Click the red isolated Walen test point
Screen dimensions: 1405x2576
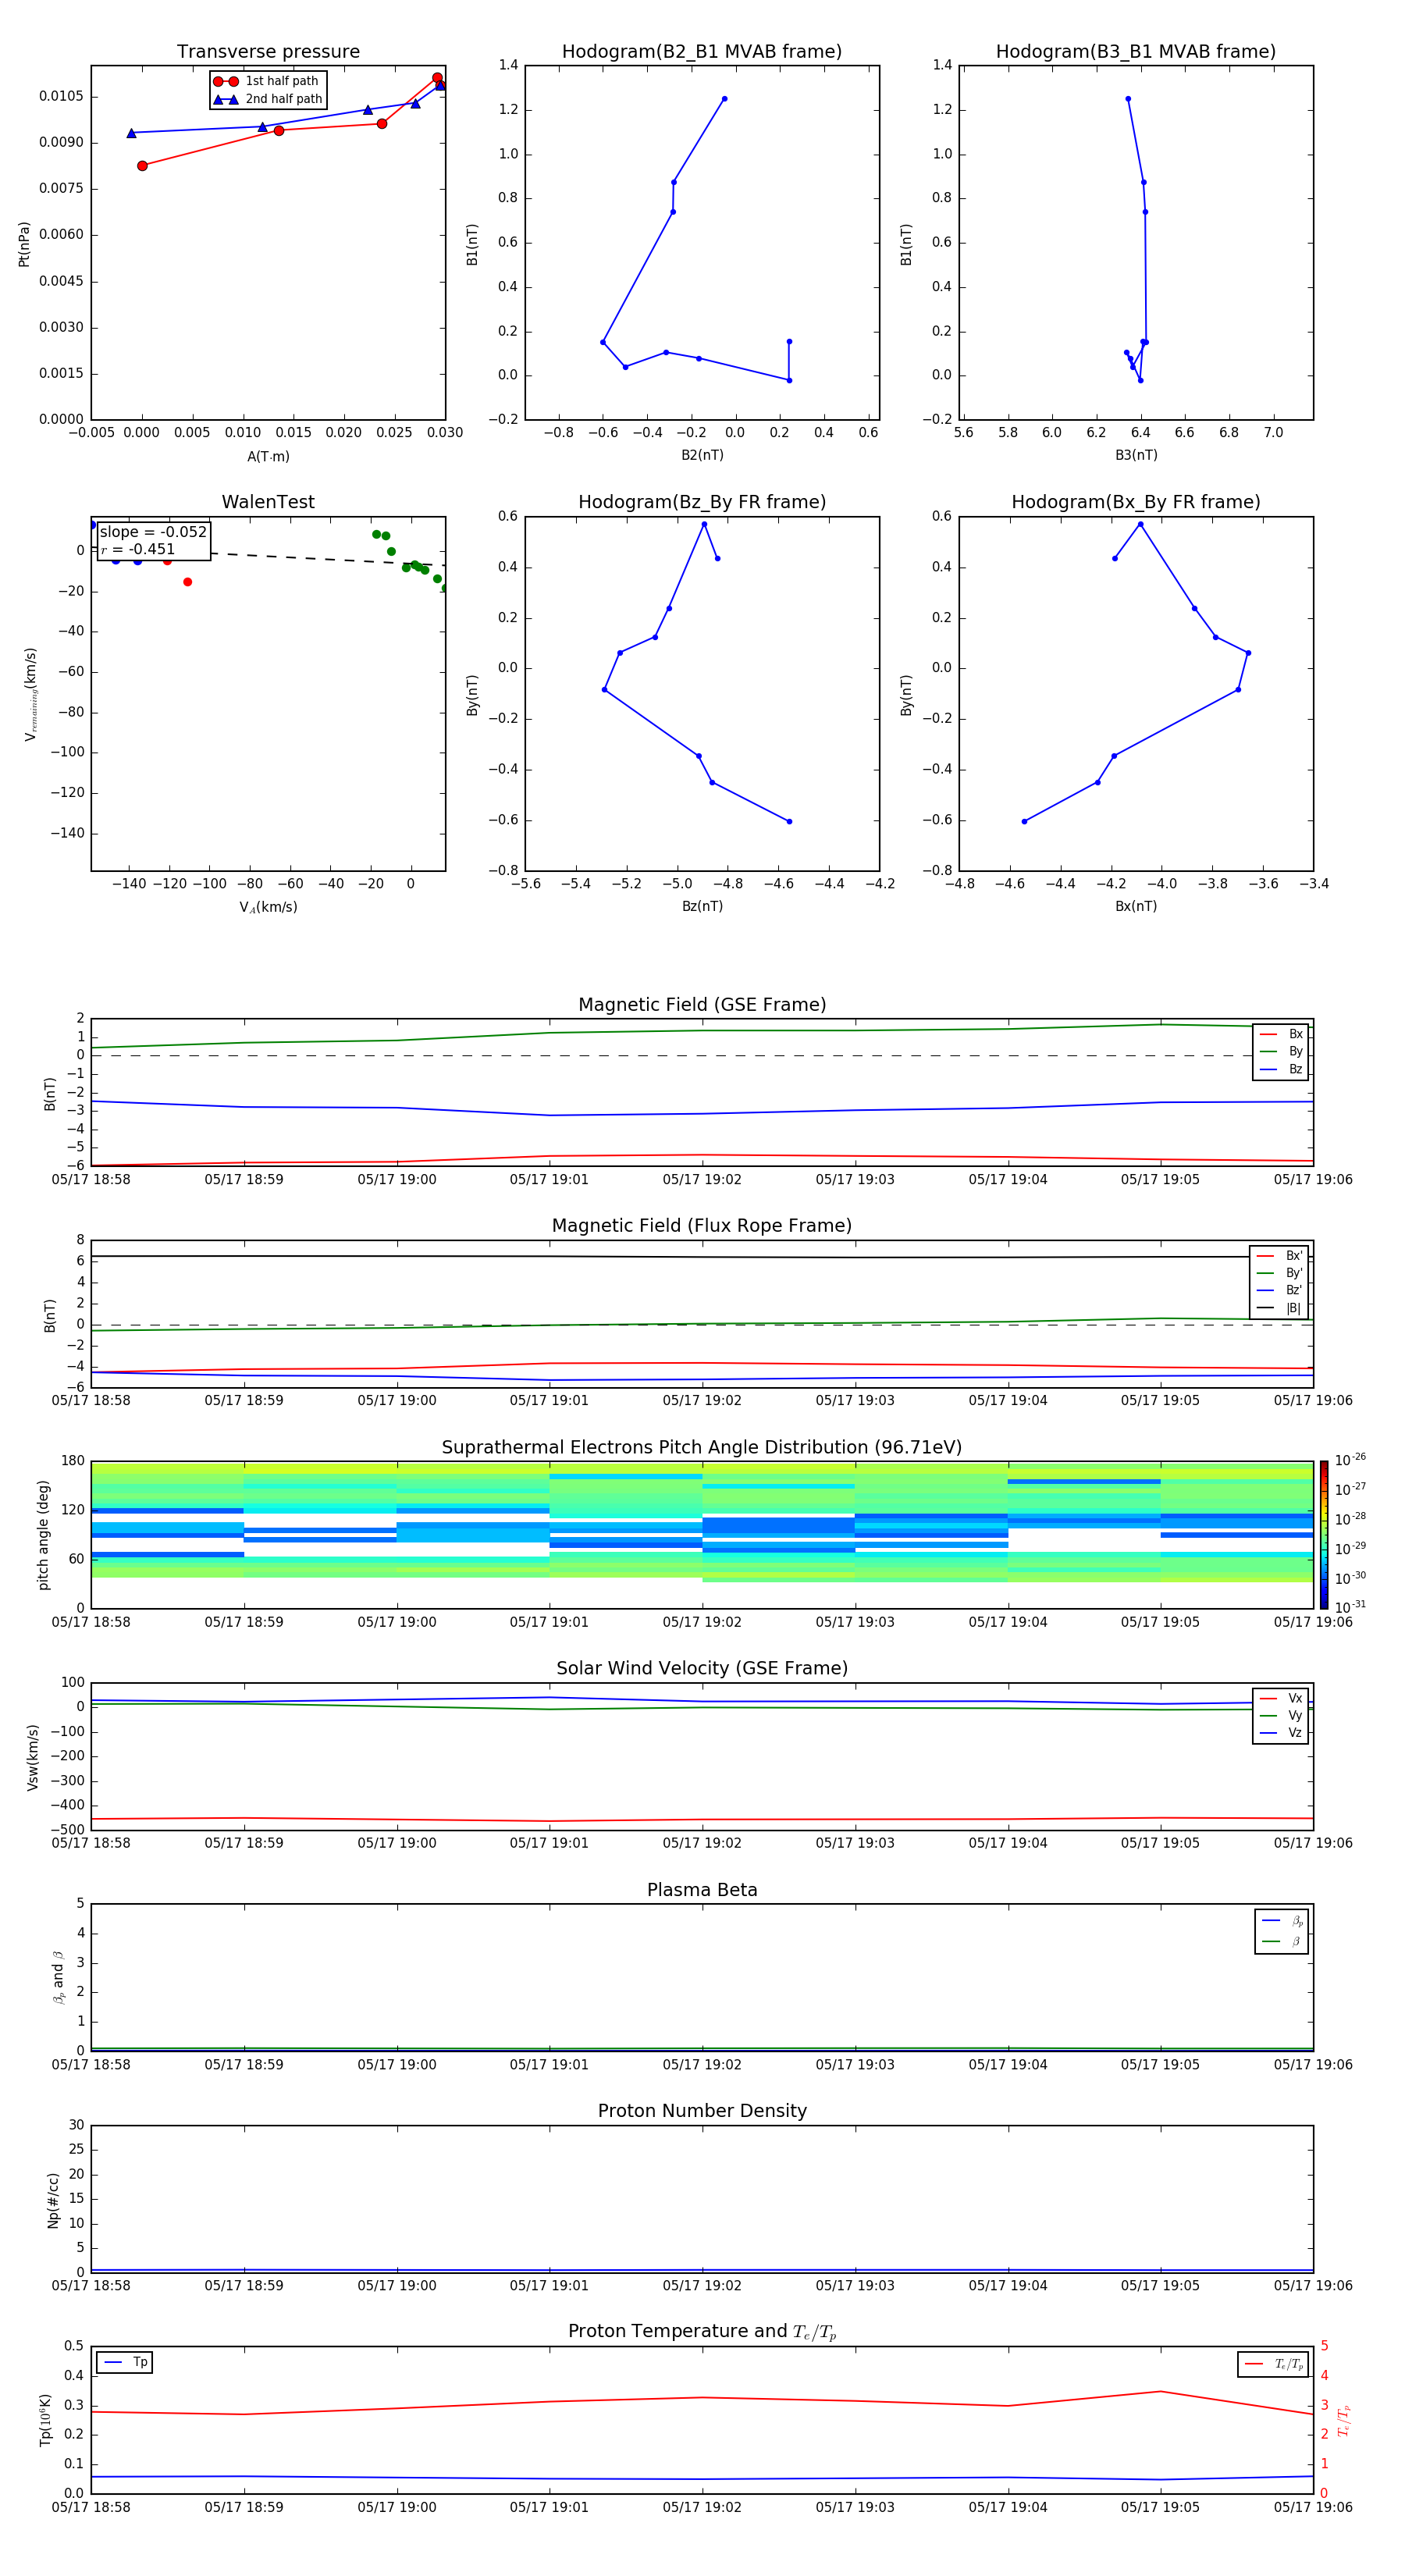click(x=187, y=582)
